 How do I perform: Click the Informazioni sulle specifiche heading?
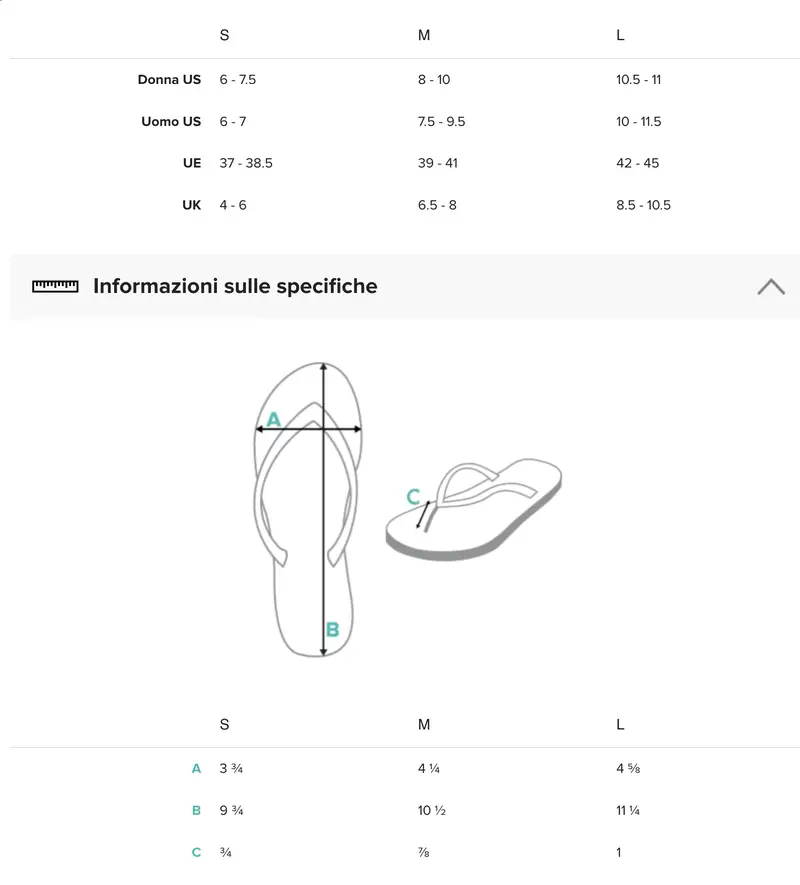coord(235,286)
